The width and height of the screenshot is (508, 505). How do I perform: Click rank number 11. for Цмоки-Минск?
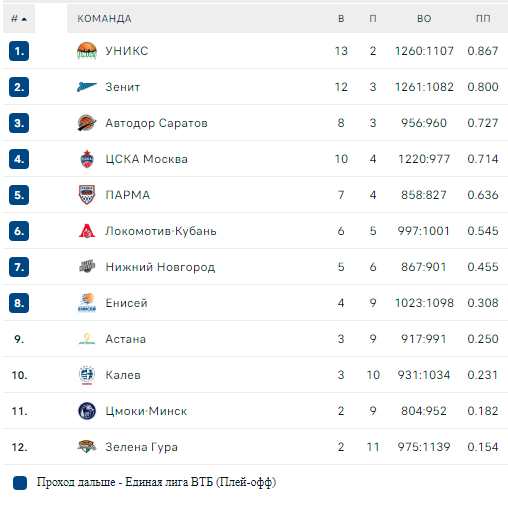(19, 411)
